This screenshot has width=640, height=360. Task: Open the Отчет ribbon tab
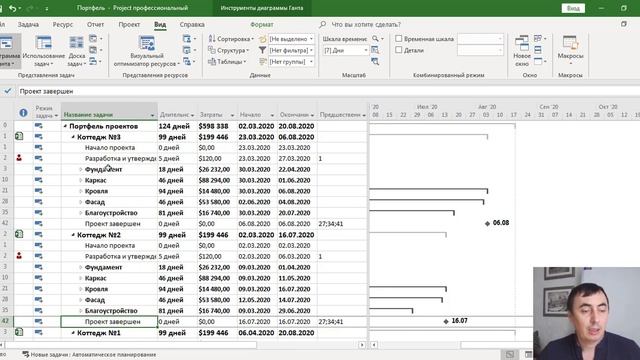click(95, 24)
